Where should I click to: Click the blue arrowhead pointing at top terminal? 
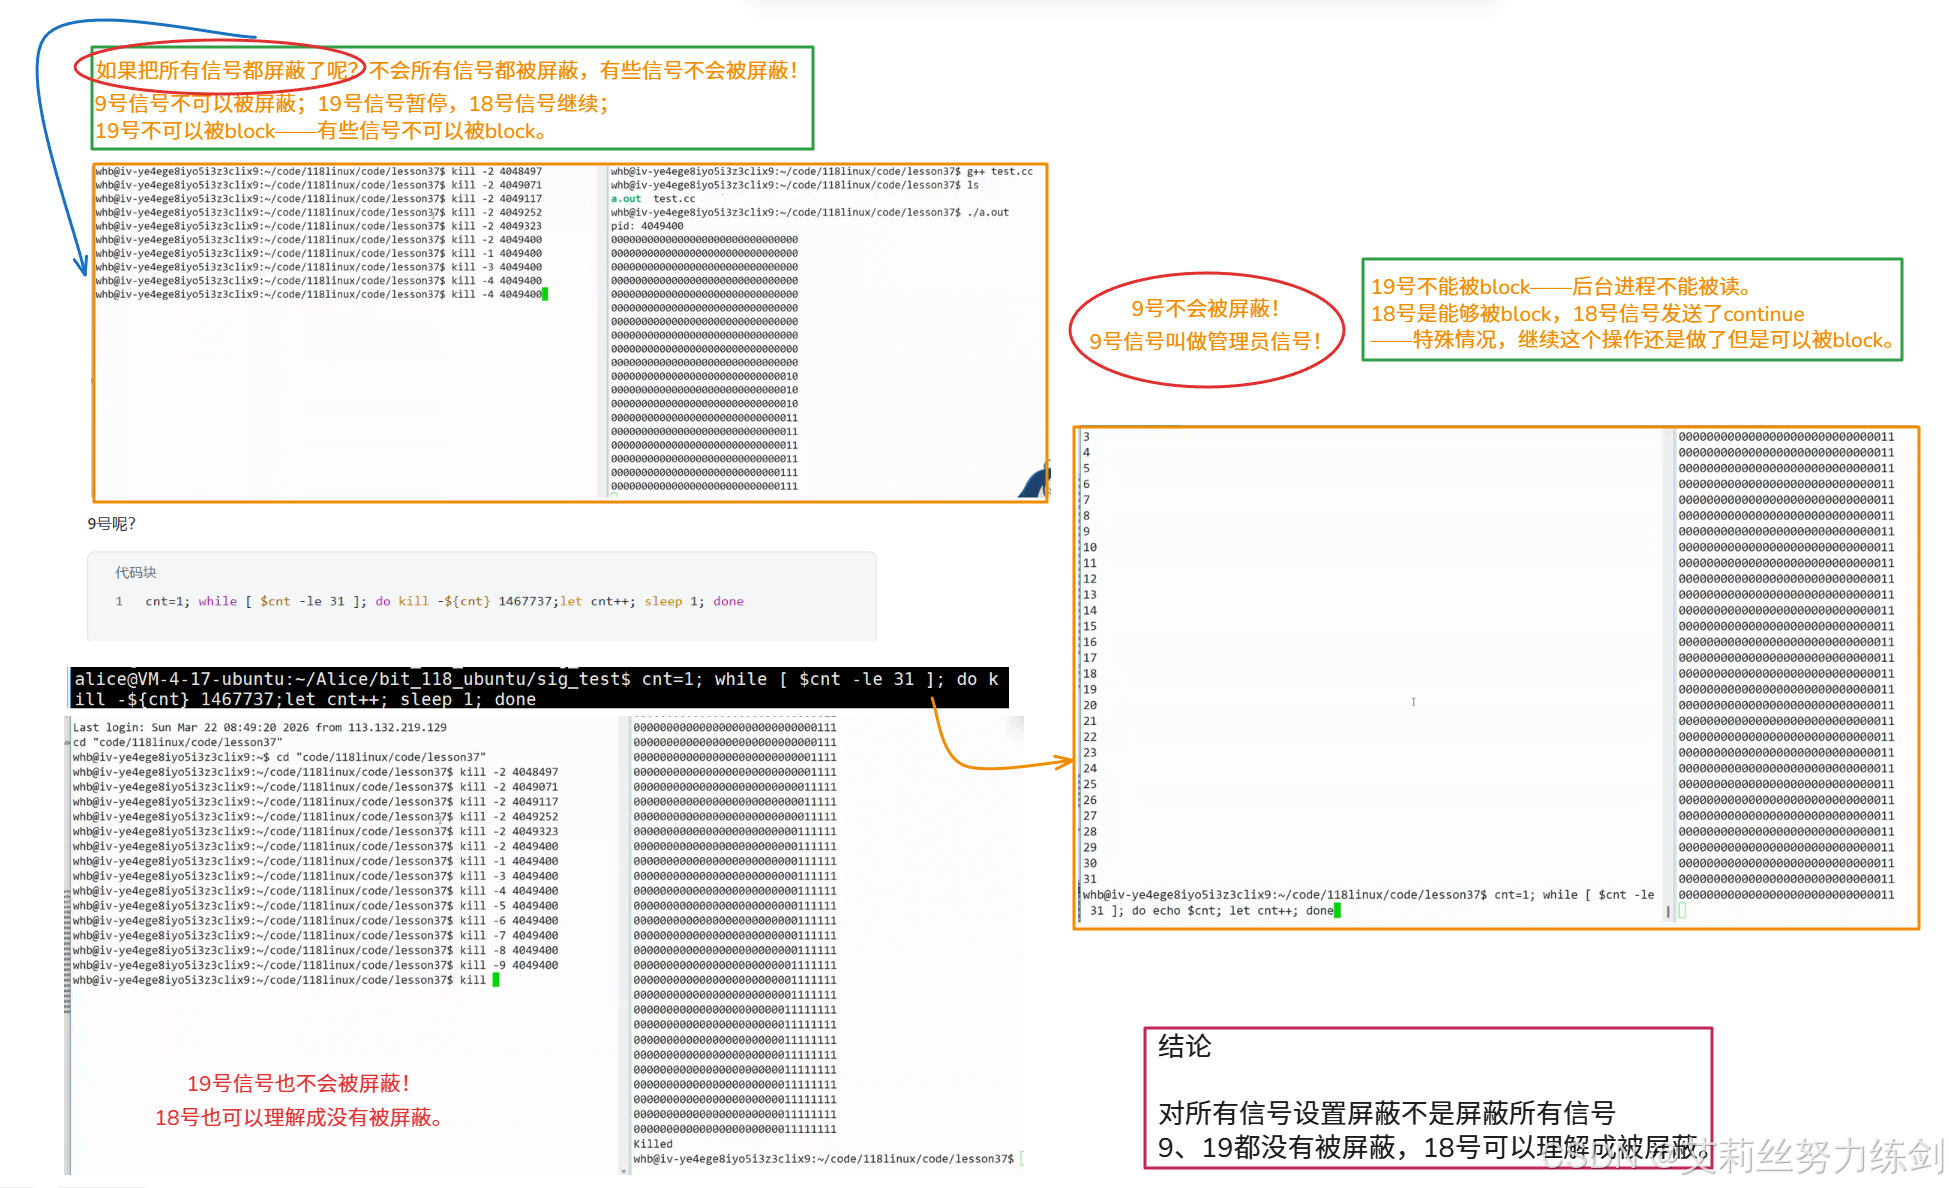tap(81, 266)
